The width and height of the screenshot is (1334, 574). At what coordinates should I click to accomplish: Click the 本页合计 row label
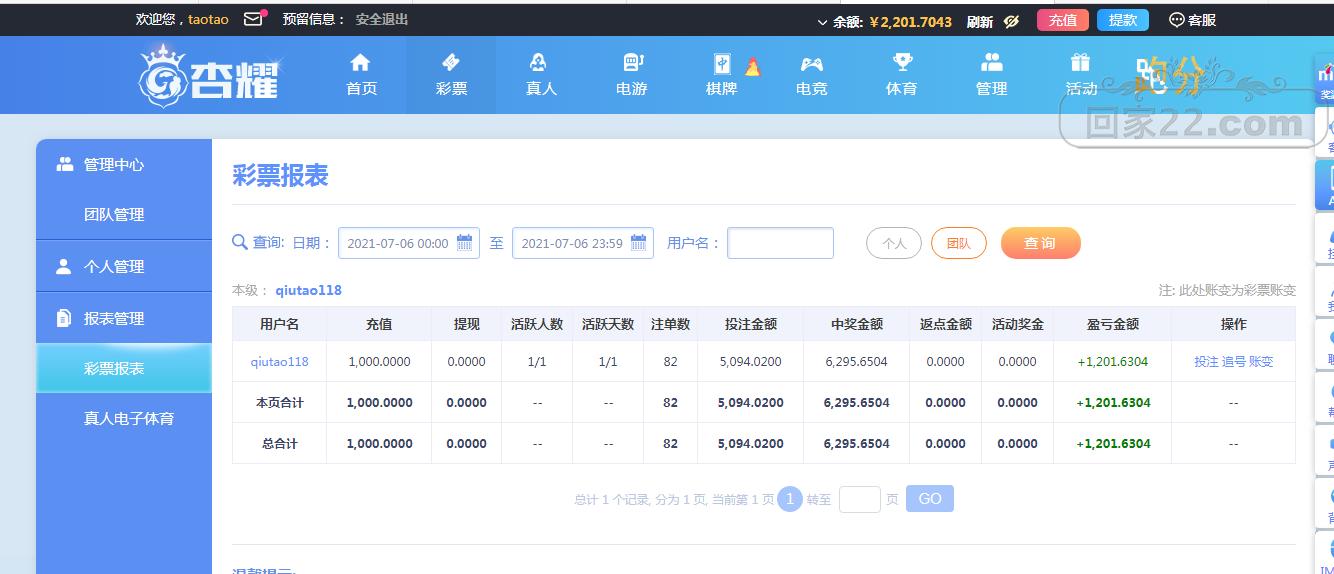pos(280,403)
